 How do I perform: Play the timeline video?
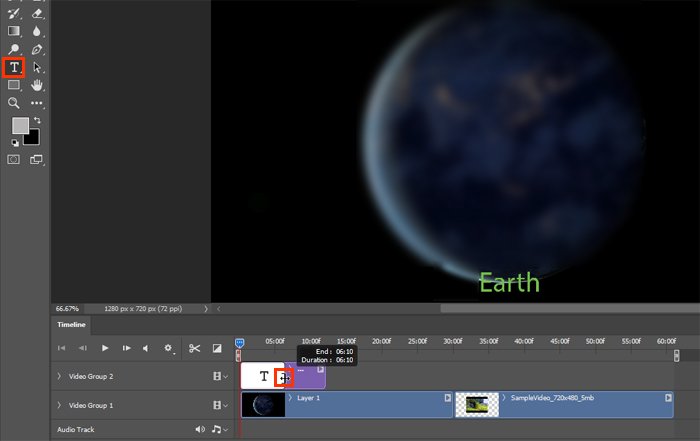coord(104,348)
